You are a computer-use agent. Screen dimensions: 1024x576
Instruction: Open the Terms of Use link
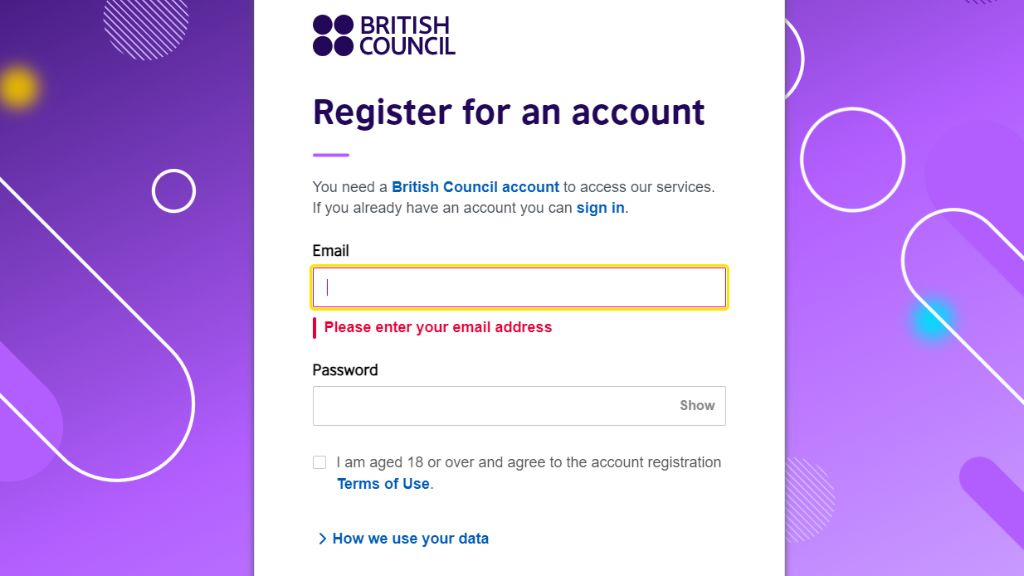pos(383,484)
